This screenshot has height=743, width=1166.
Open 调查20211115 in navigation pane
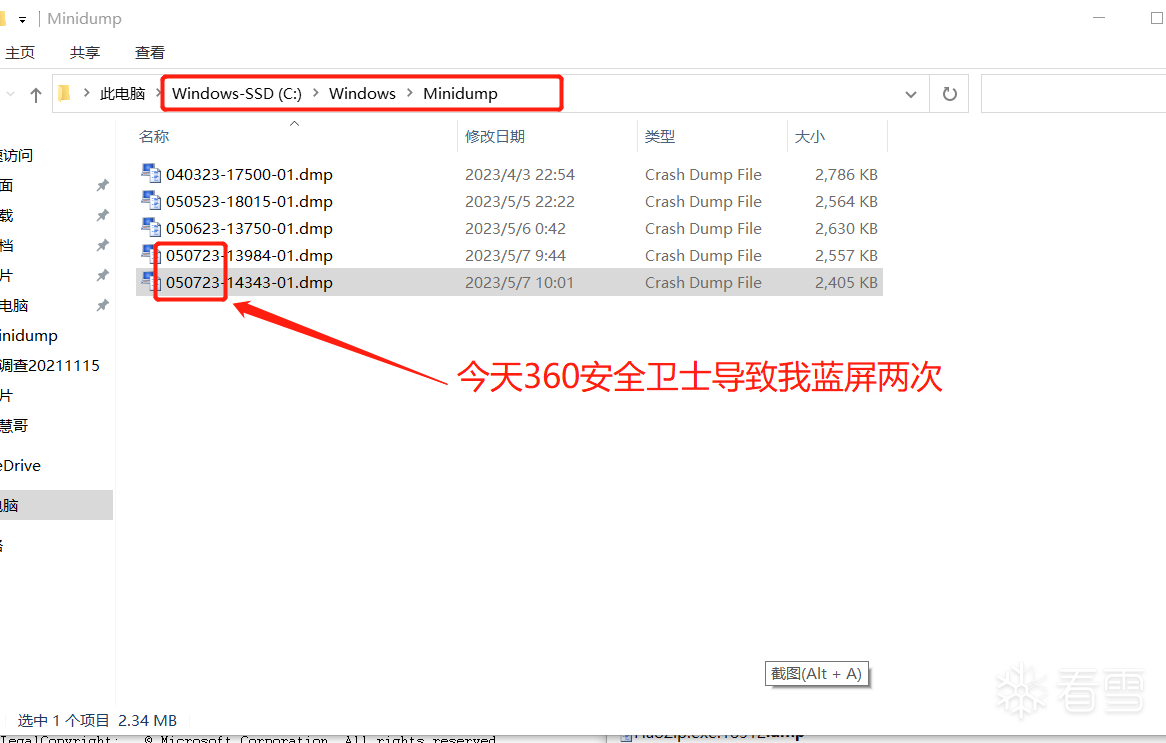point(50,366)
